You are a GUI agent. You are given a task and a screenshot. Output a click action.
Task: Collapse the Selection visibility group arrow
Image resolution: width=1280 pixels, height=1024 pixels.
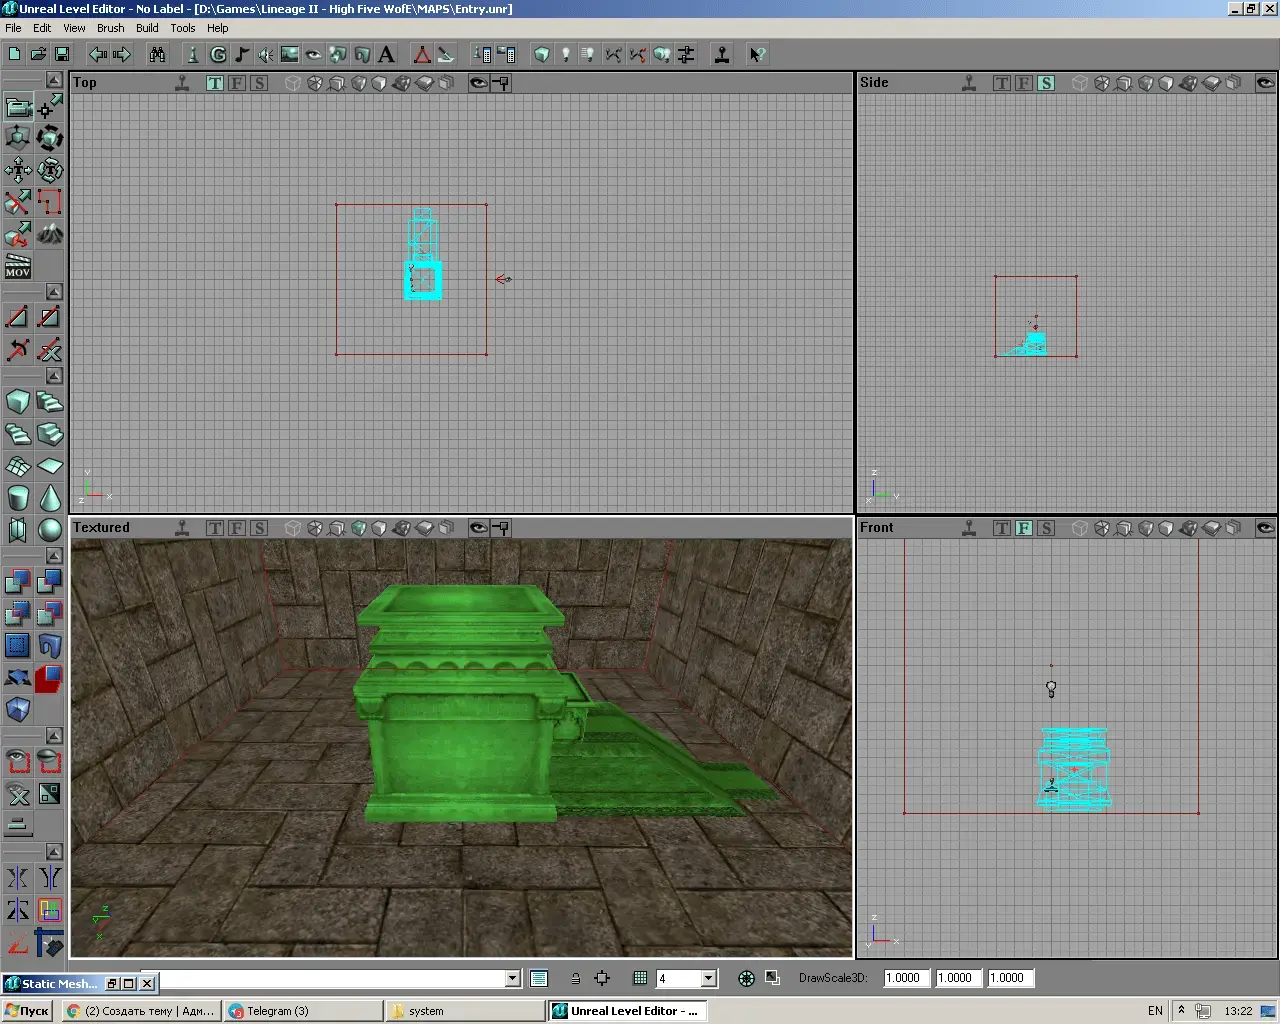[x=55, y=736]
